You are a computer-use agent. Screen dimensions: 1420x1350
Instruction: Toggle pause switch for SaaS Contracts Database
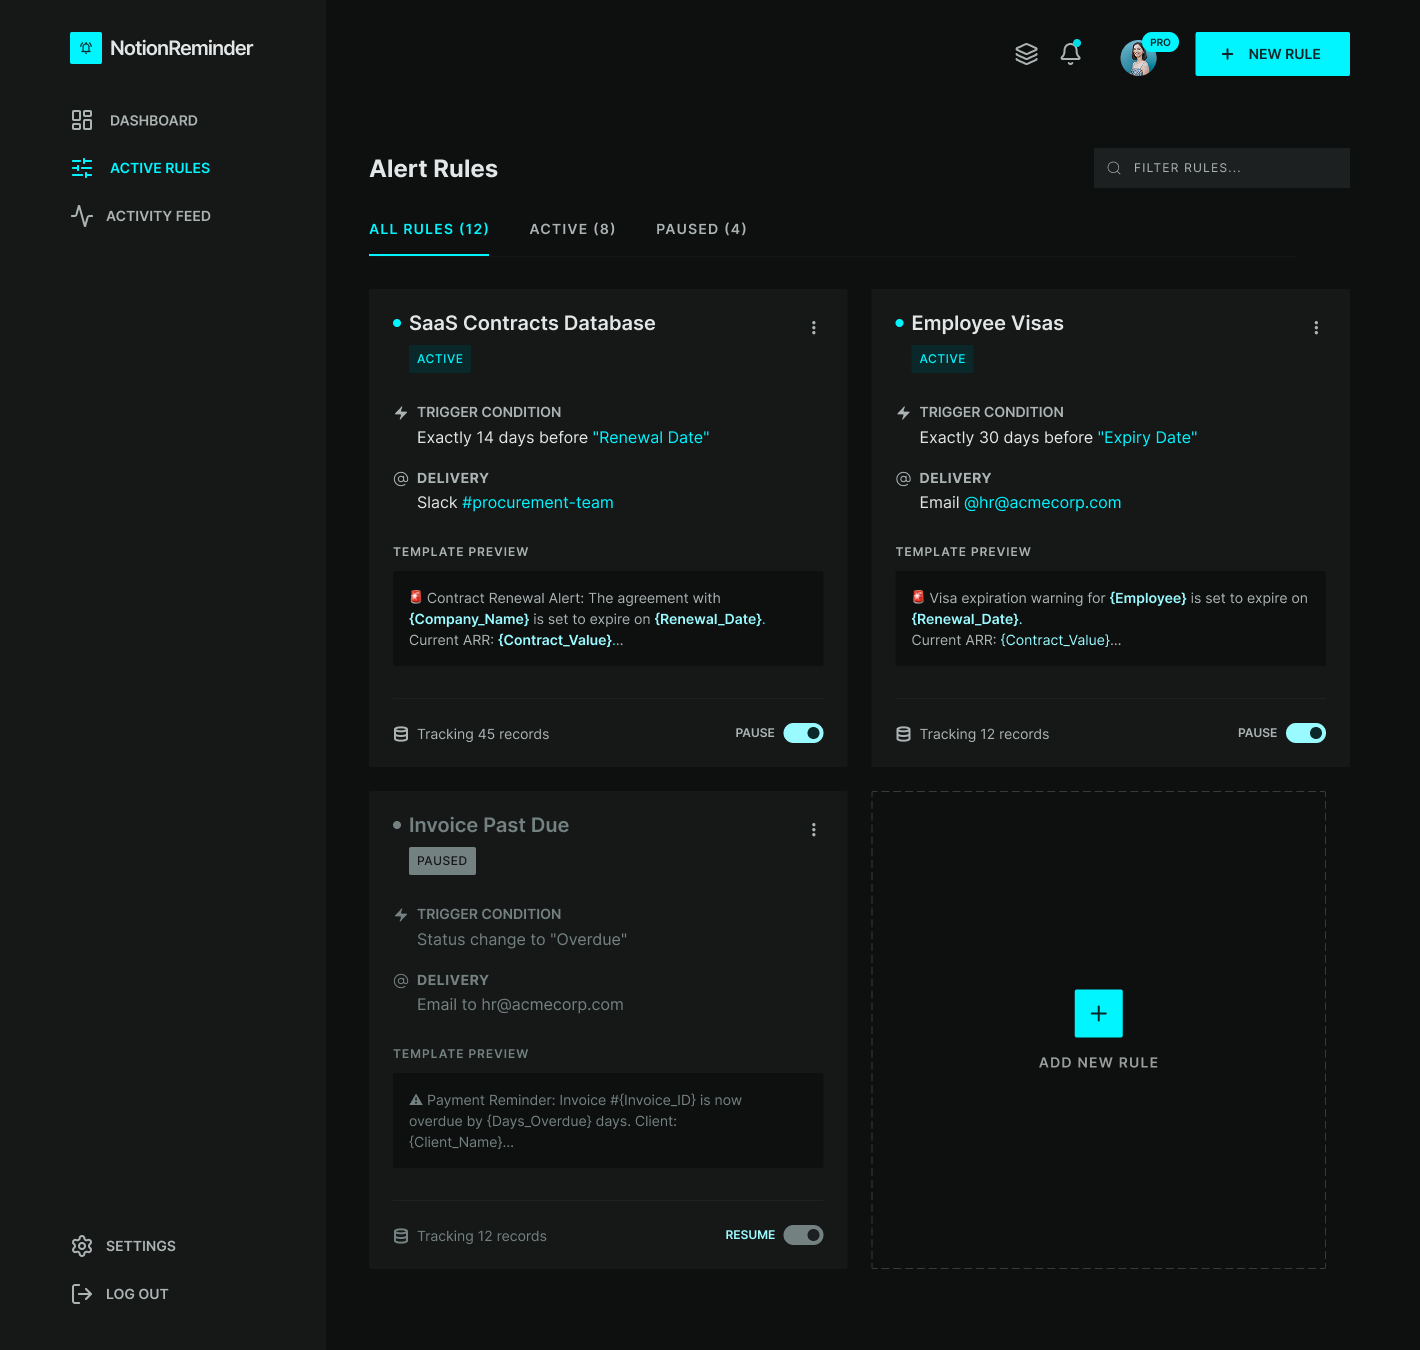803,733
